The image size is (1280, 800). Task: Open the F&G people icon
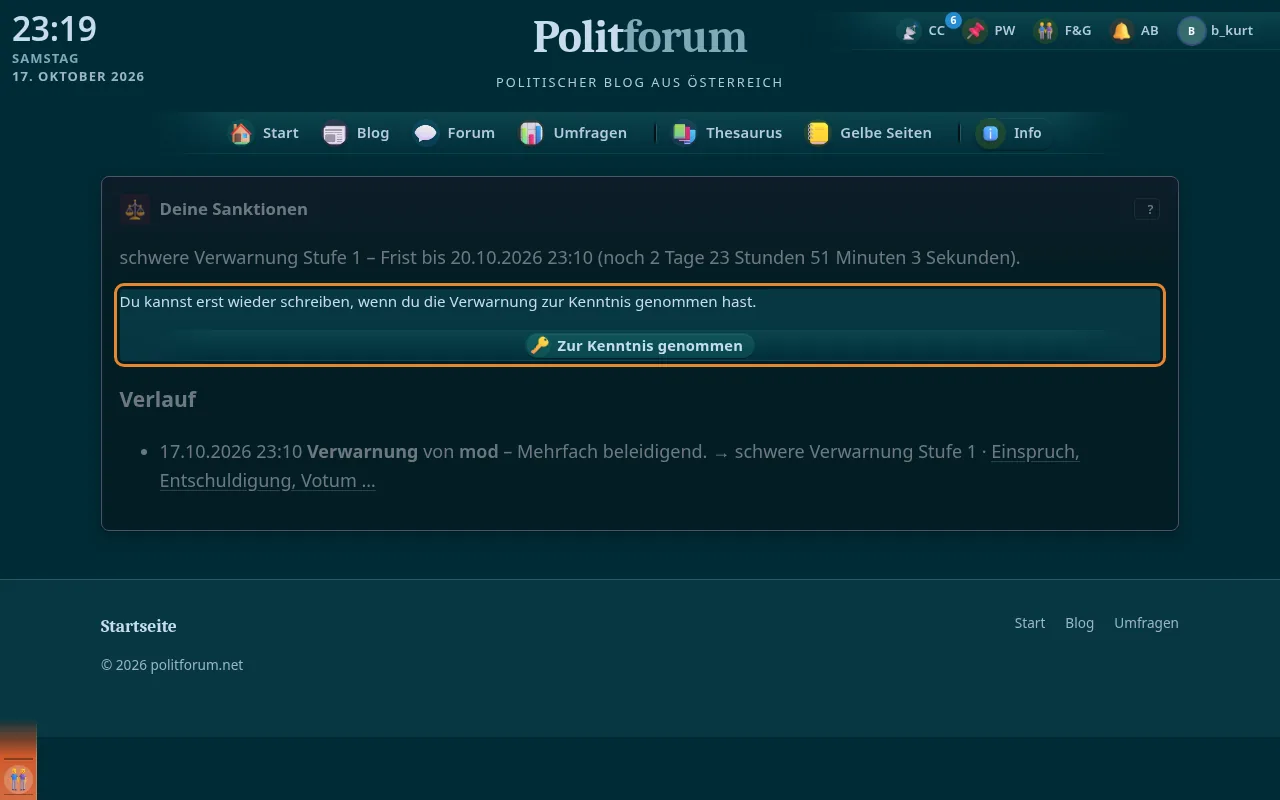(1046, 31)
